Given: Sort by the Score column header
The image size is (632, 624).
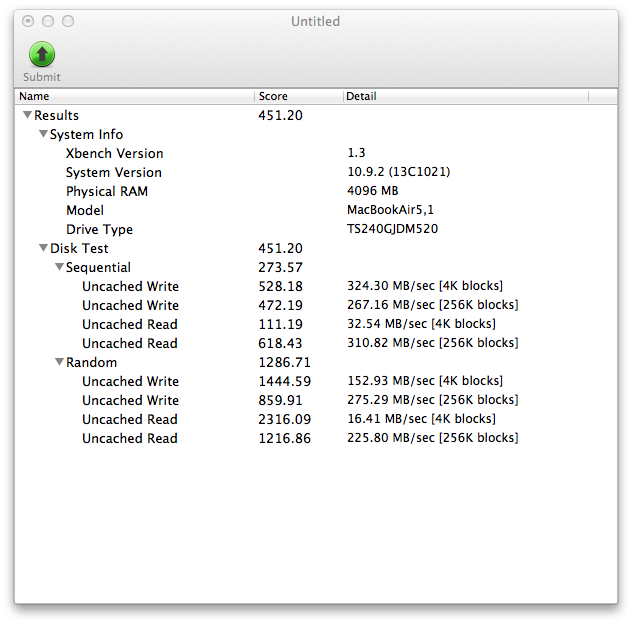Looking at the screenshot, I should click(299, 96).
